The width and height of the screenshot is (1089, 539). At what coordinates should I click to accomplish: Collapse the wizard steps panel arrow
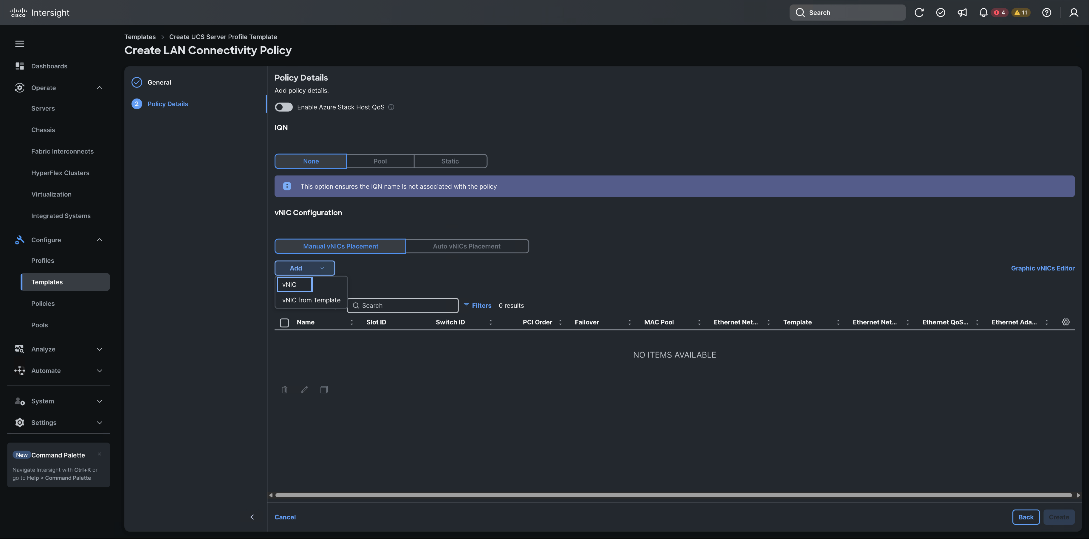tap(252, 517)
